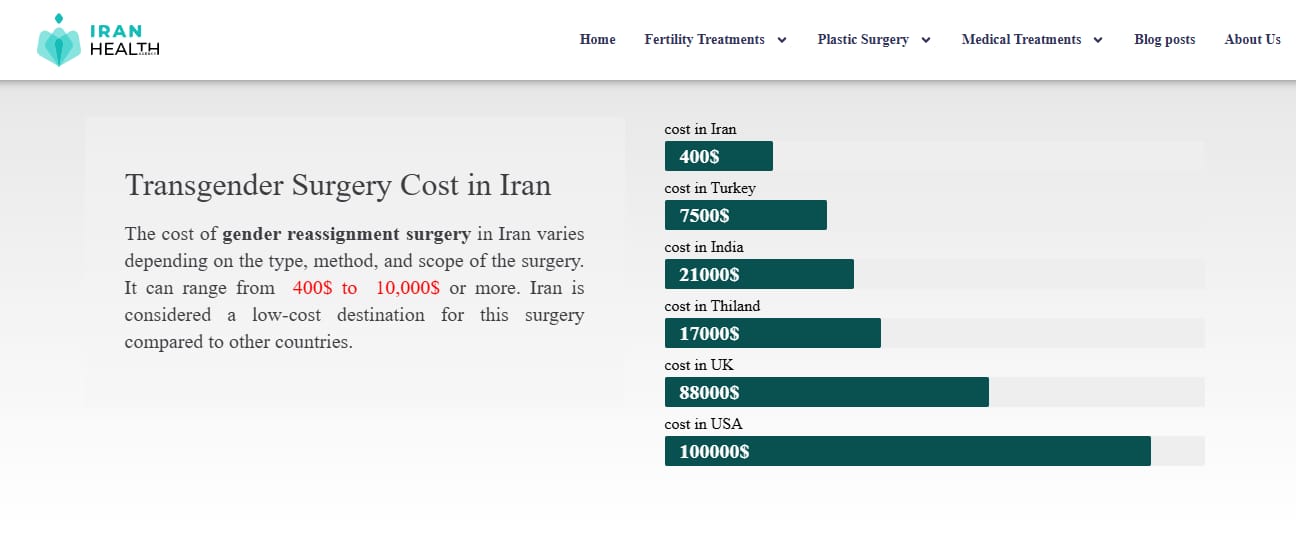This screenshot has height=542, width=1296.
Task: Expand the Medical Treatments dropdown chevron
Action: point(1098,41)
